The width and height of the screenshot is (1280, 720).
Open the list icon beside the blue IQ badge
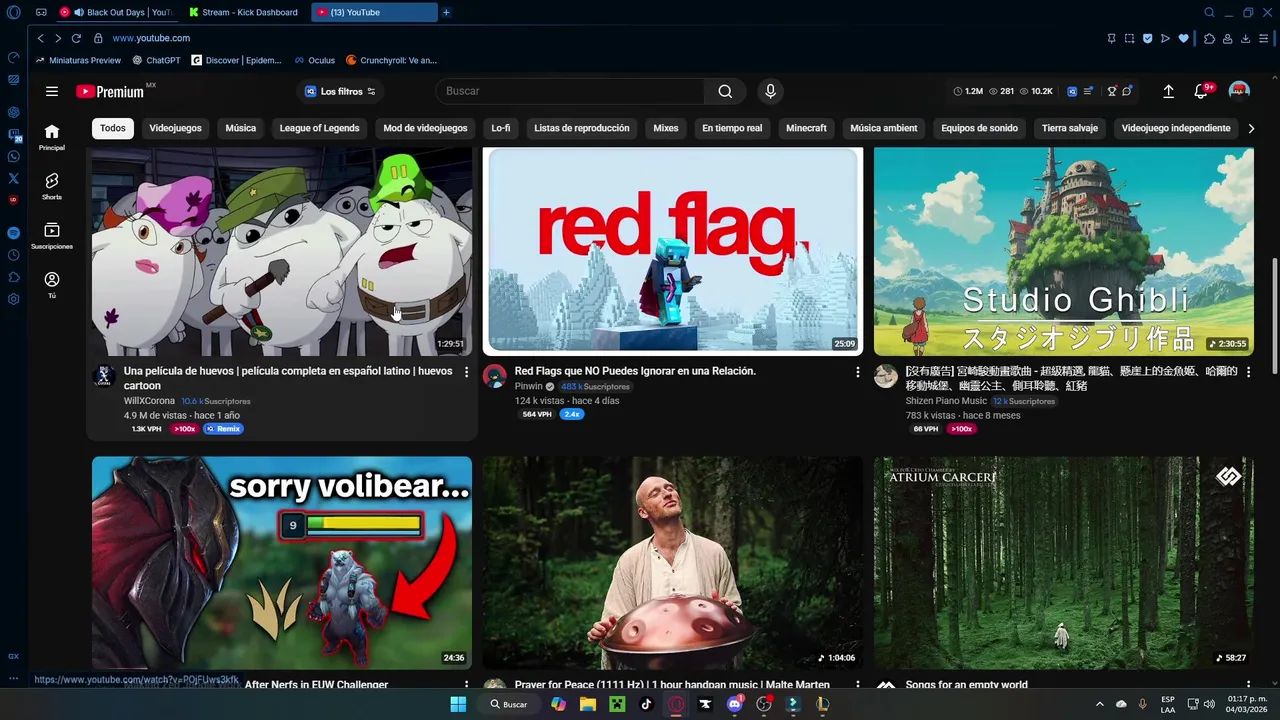[x=1088, y=91]
